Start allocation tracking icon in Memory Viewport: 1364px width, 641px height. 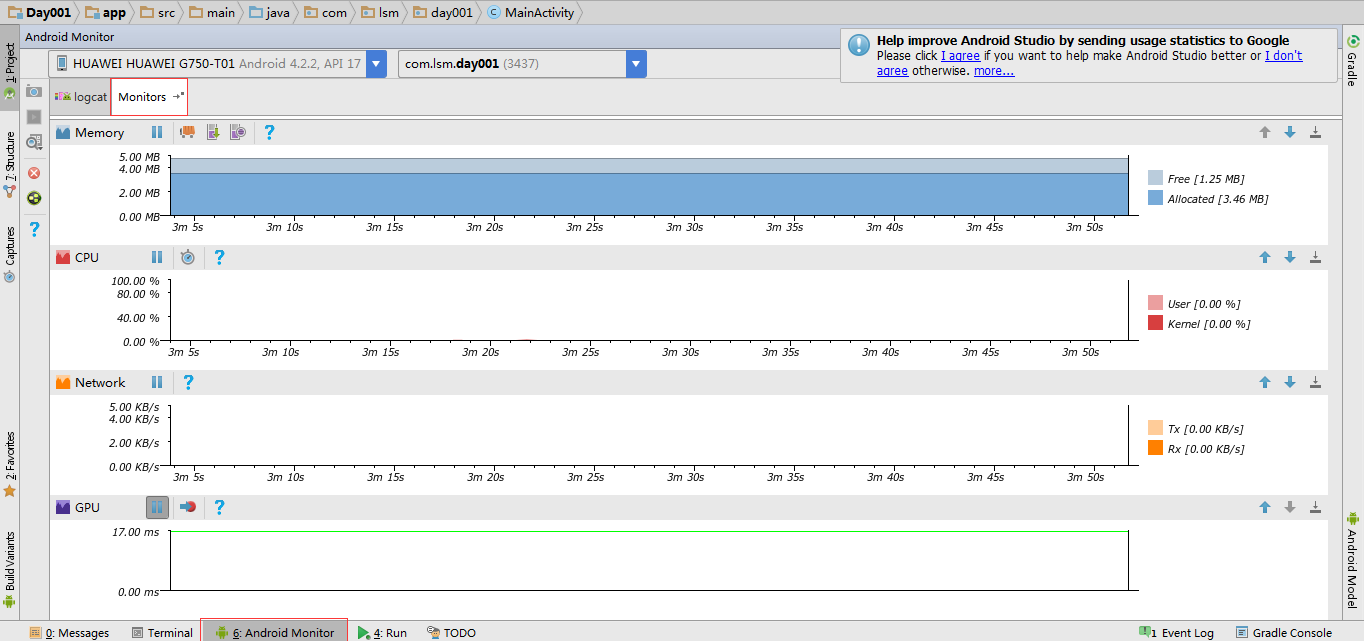[238, 132]
